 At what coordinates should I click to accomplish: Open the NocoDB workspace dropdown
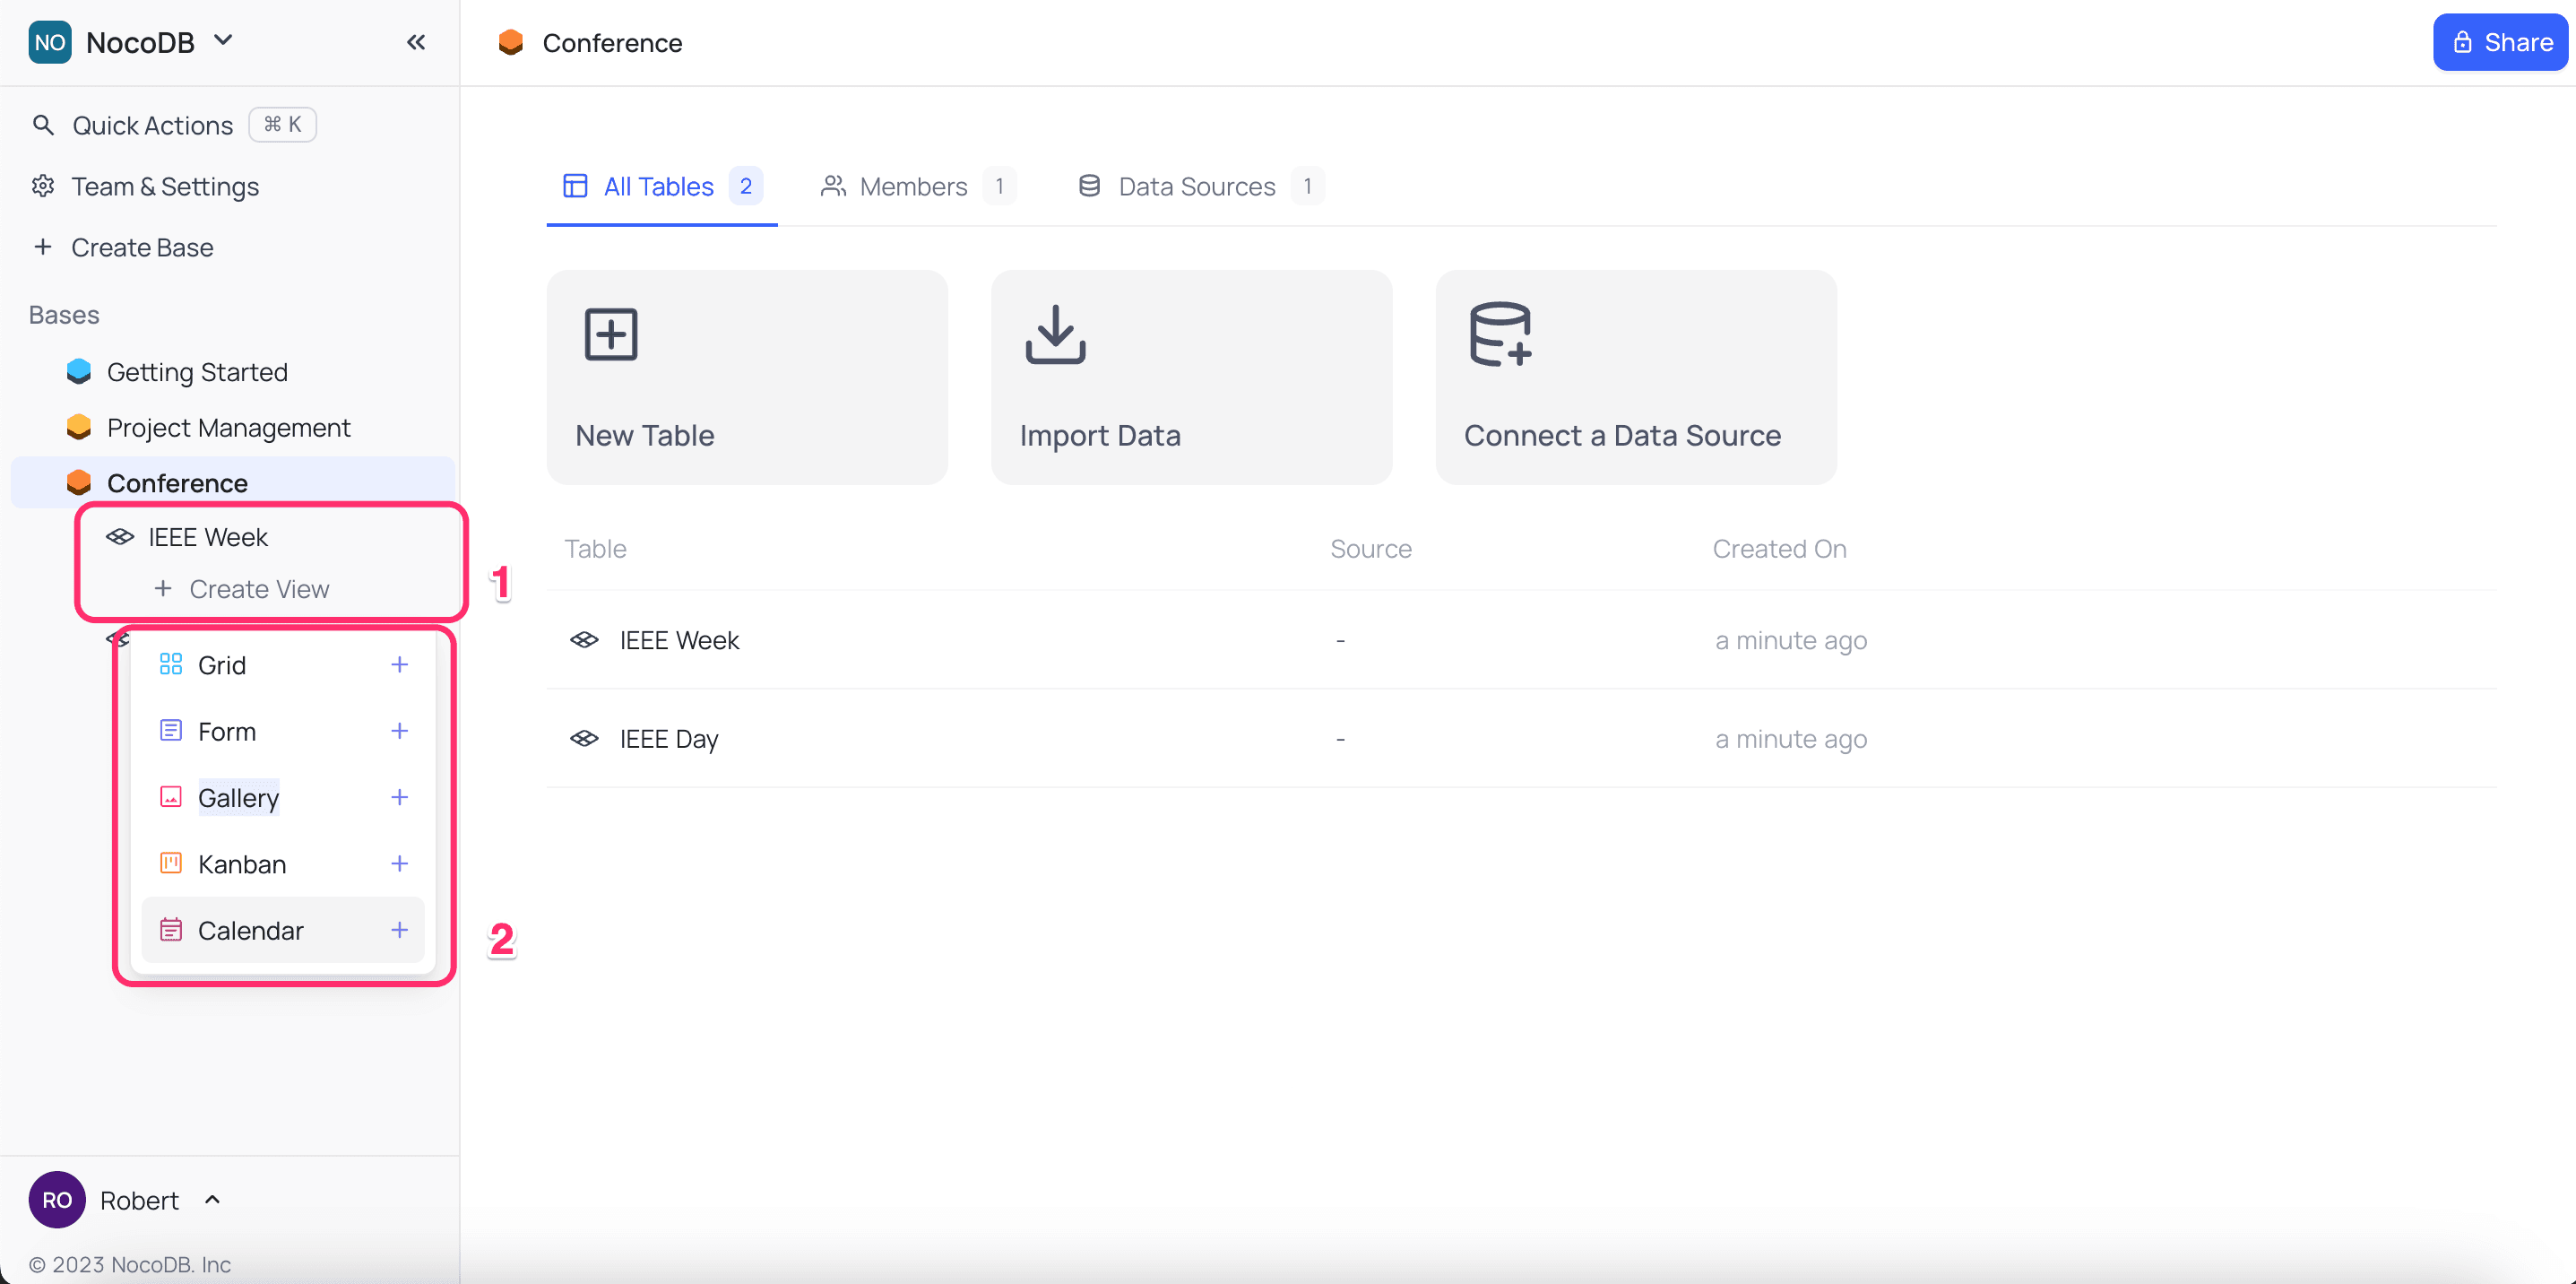pos(224,41)
